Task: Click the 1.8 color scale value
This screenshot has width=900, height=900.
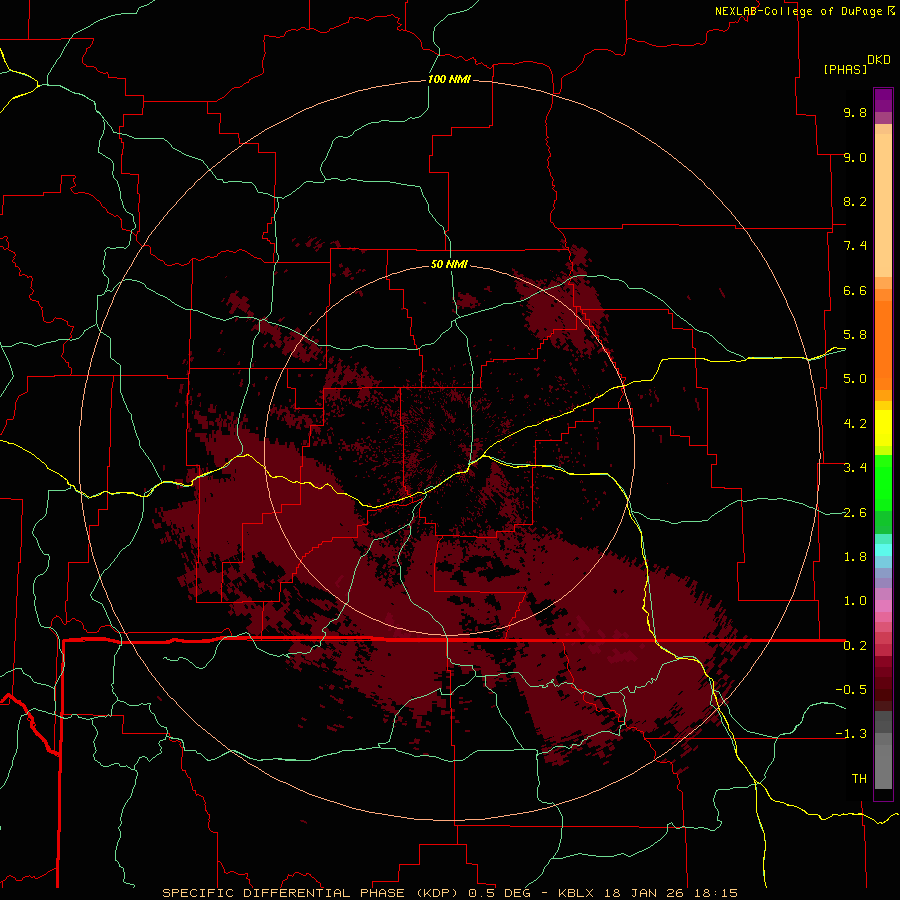Action: [x=855, y=557]
